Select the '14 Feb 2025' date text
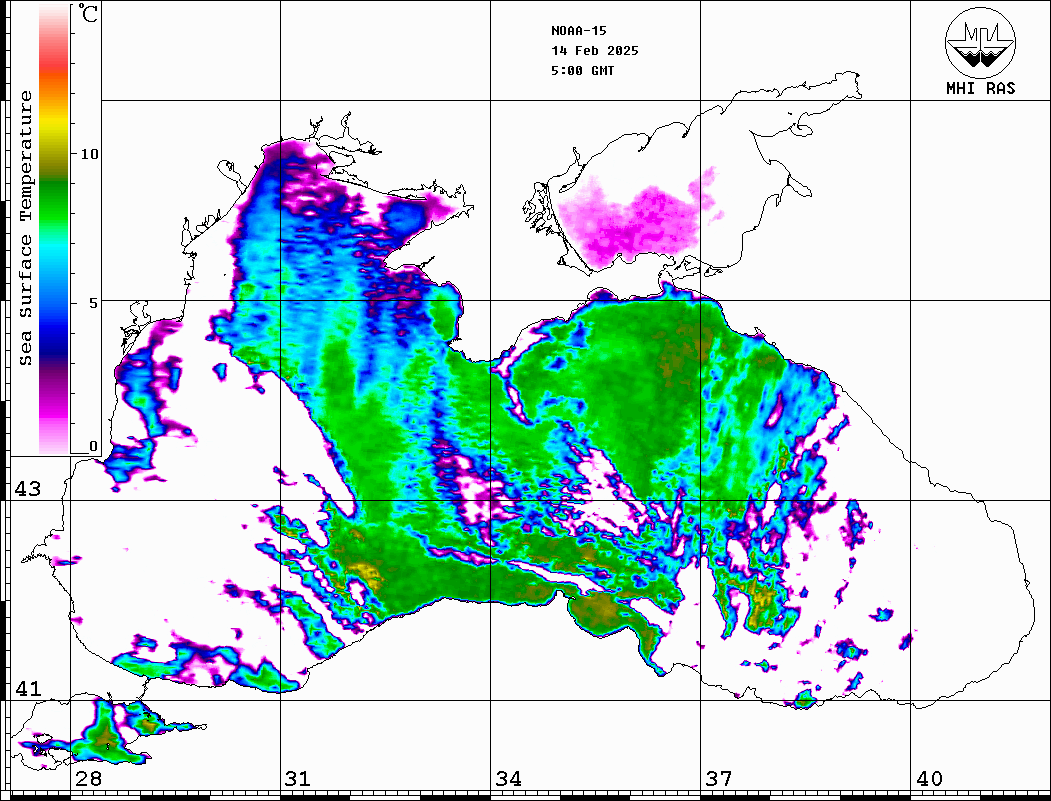Screen dimensions: 1051x801 click(x=595, y=51)
